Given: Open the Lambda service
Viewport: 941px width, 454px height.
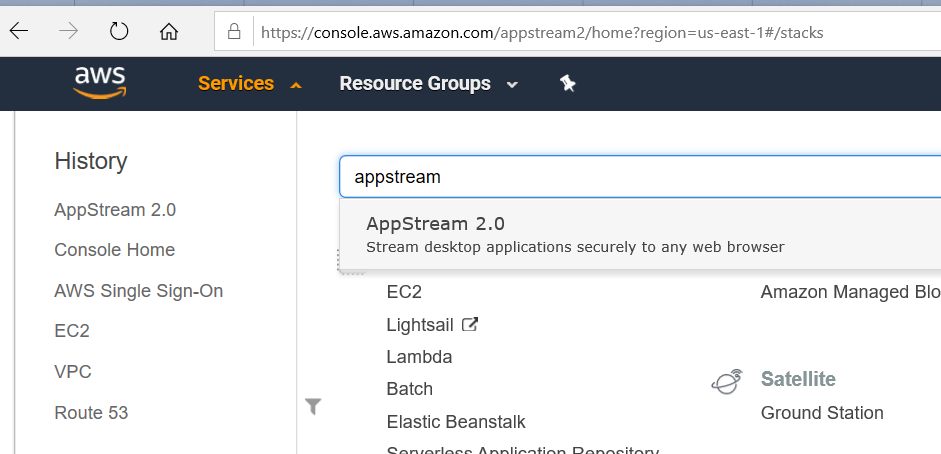Looking at the screenshot, I should [419, 357].
